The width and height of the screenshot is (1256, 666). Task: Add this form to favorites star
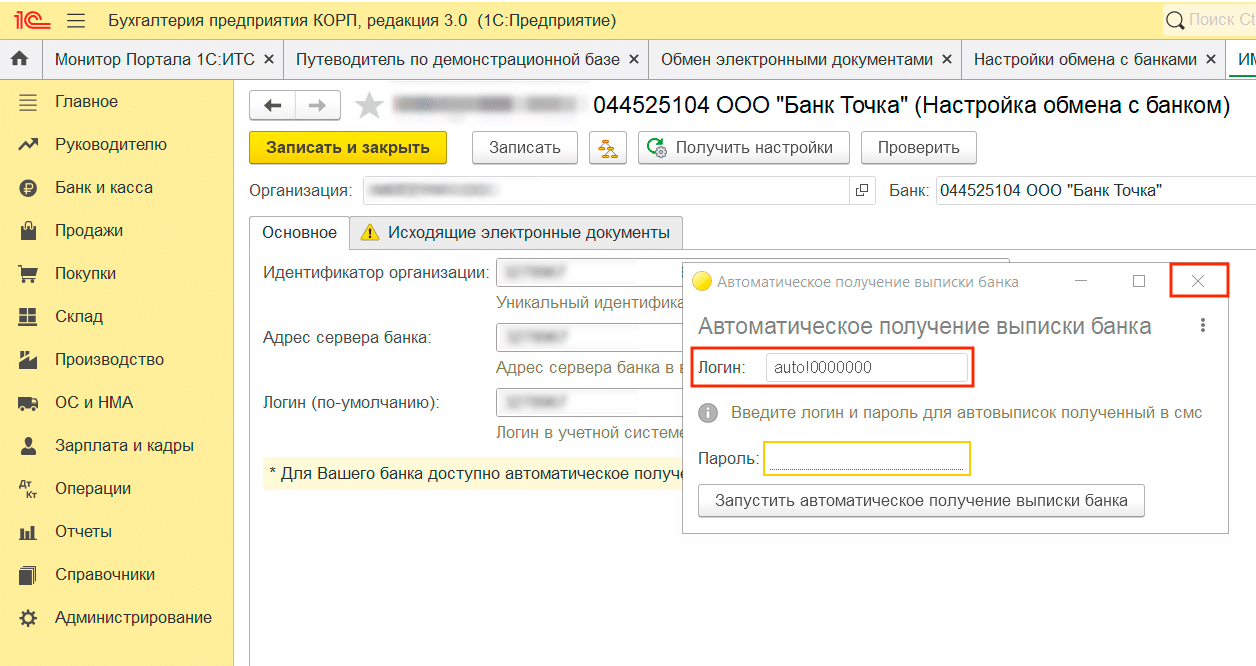369,106
